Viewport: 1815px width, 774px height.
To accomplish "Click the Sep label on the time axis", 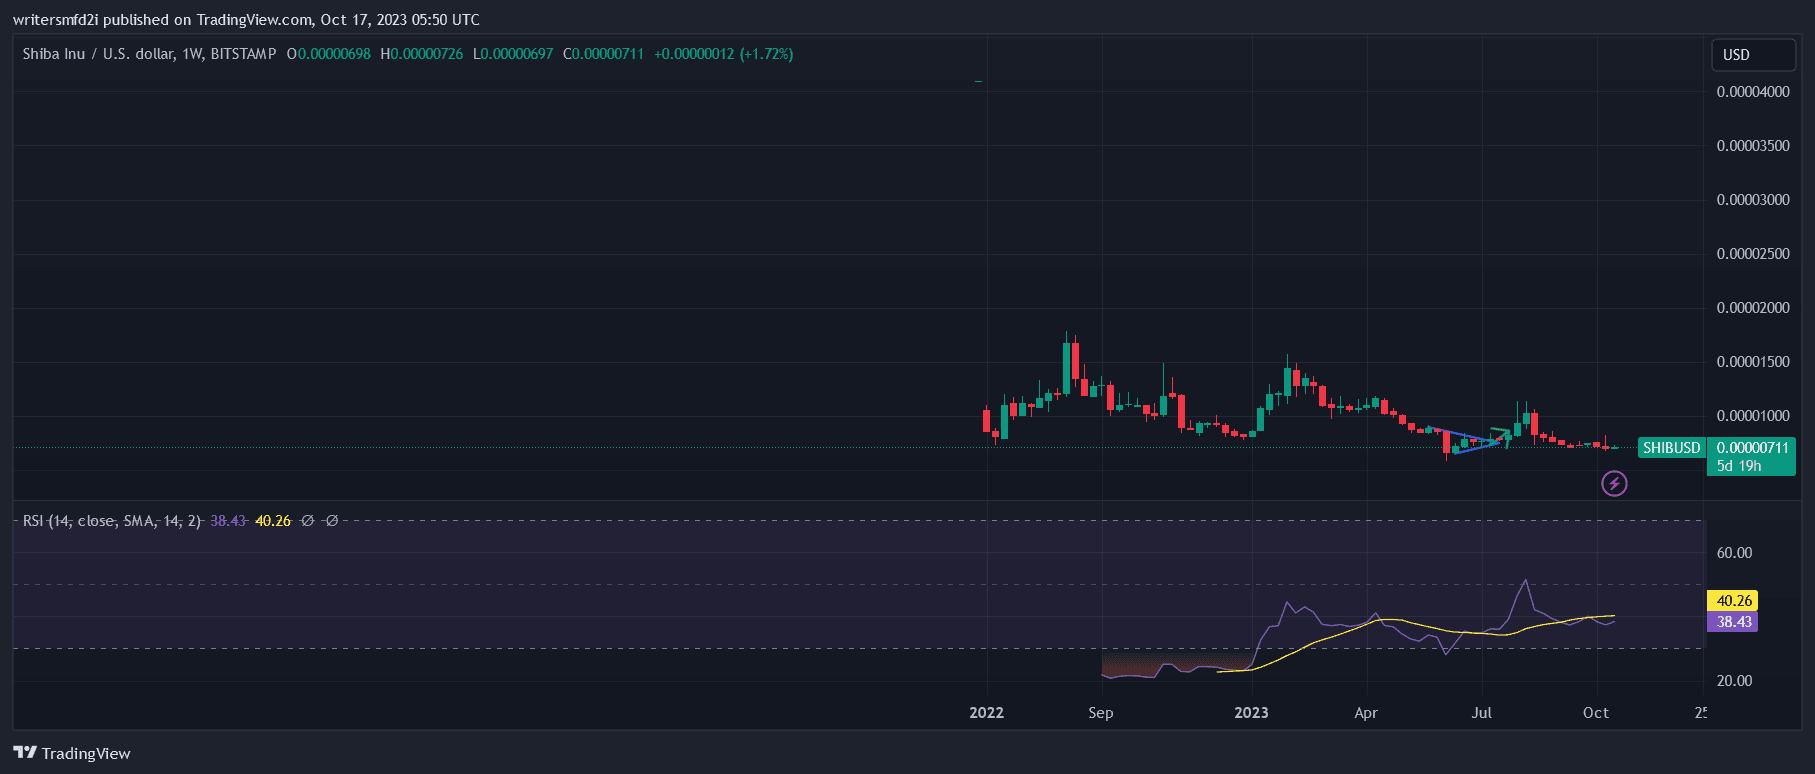I will pyautogui.click(x=1100, y=713).
